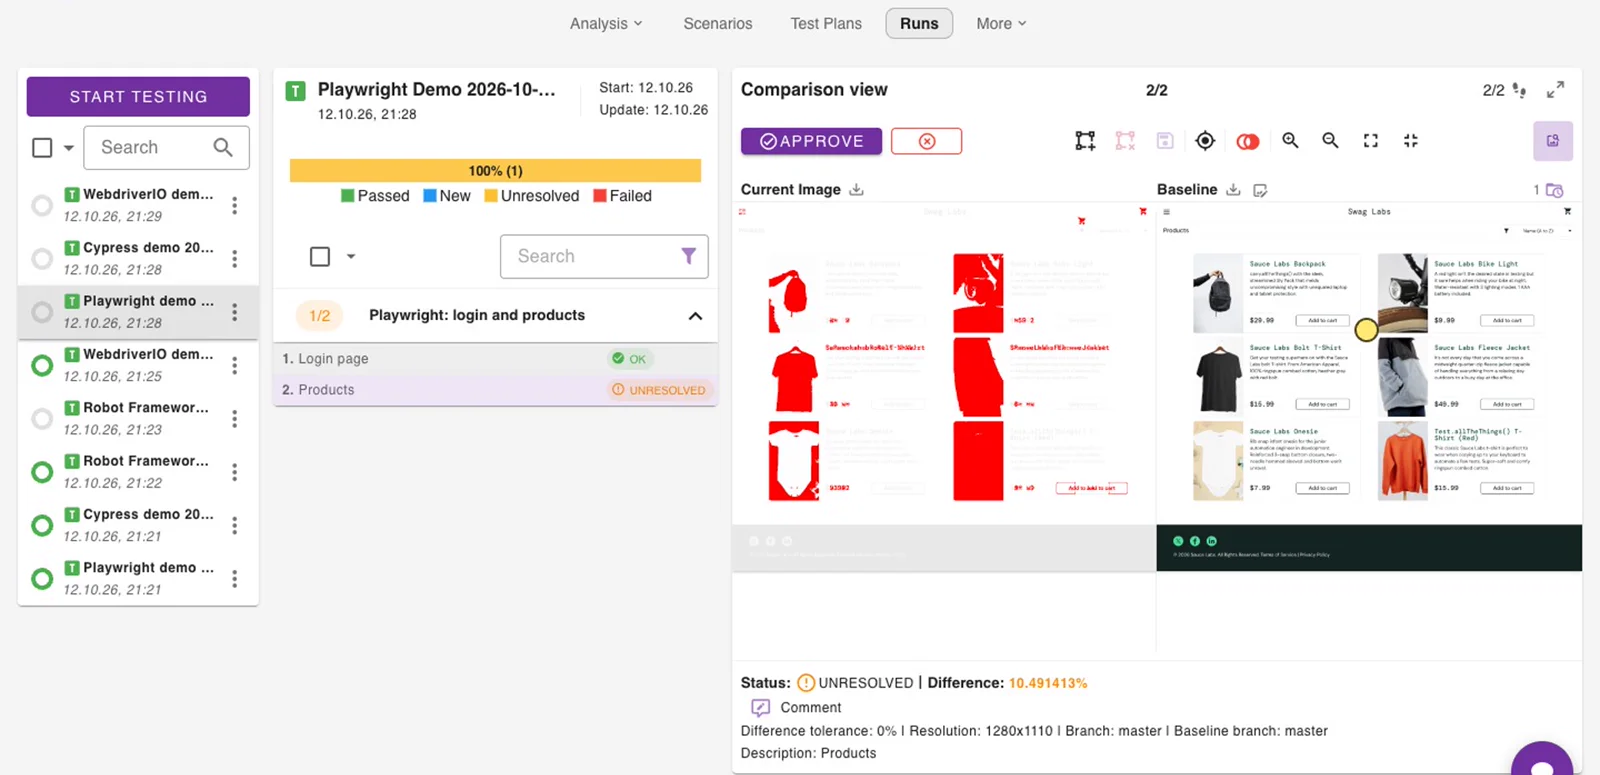
Task: Expand comparison view to fullscreen arrows
Action: pyautogui.click(x=1555, y=90)
